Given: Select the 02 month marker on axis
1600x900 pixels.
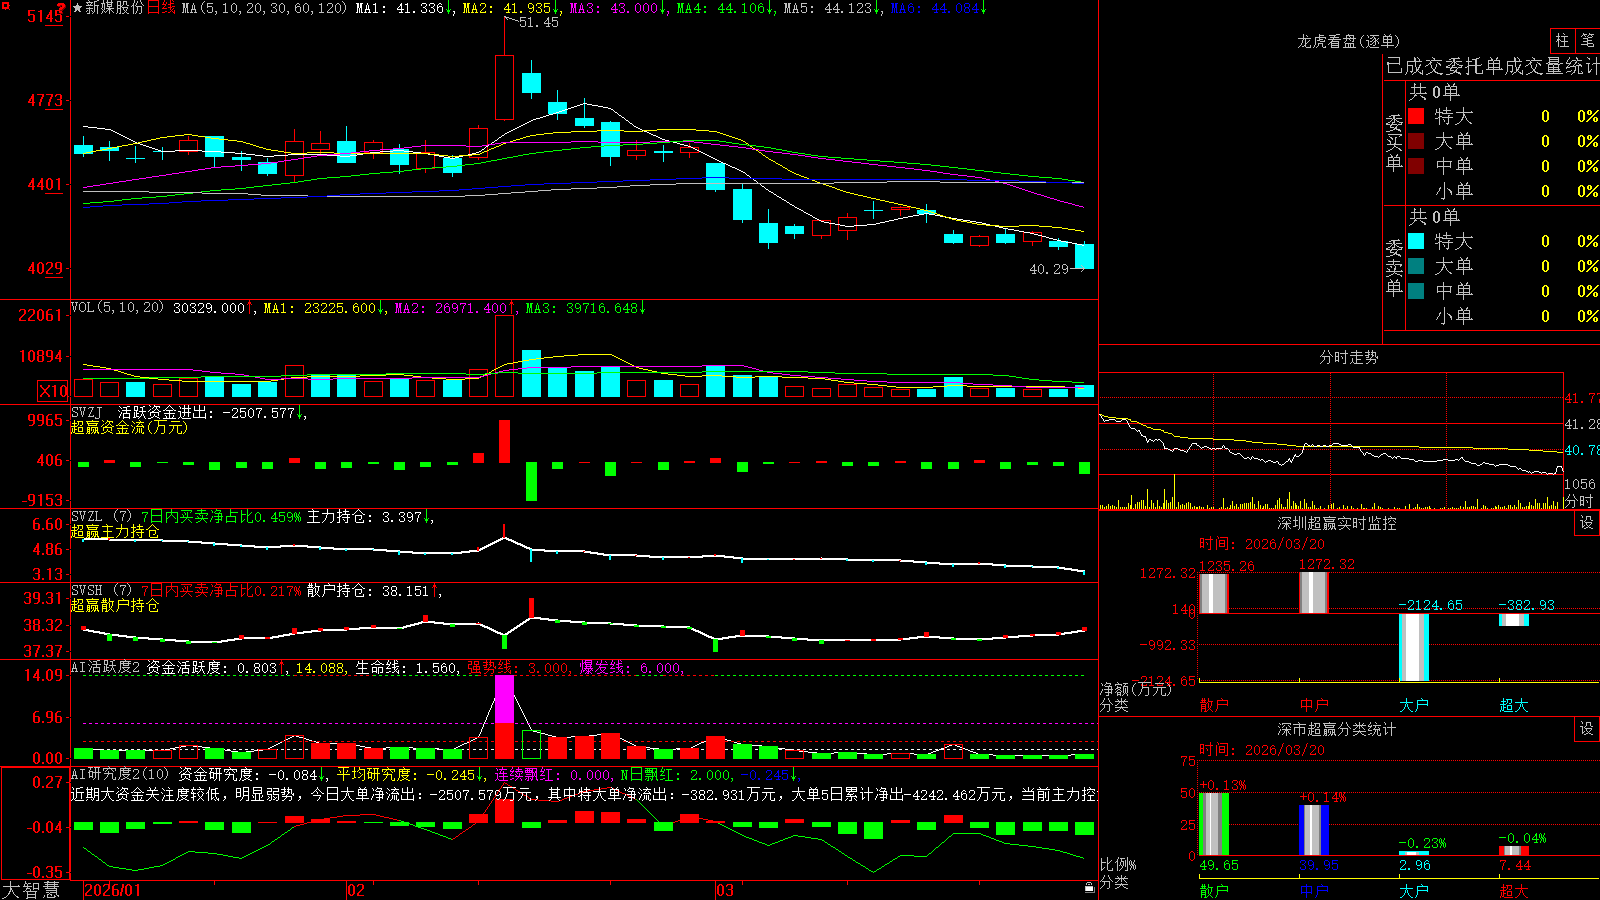Looking at the screenshot, I should point(355,889).
